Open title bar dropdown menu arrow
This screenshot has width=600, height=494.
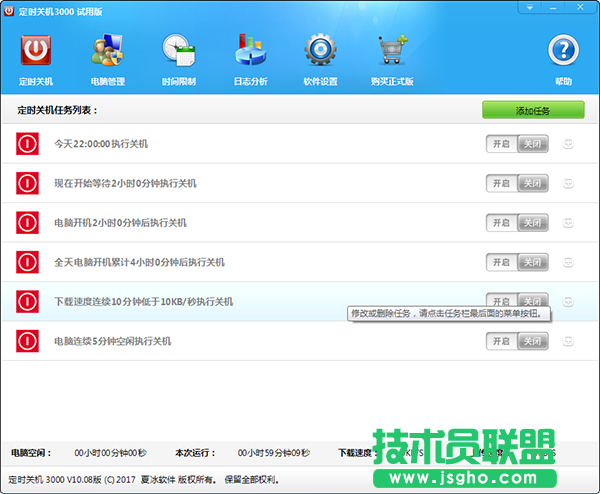(530, 7)
